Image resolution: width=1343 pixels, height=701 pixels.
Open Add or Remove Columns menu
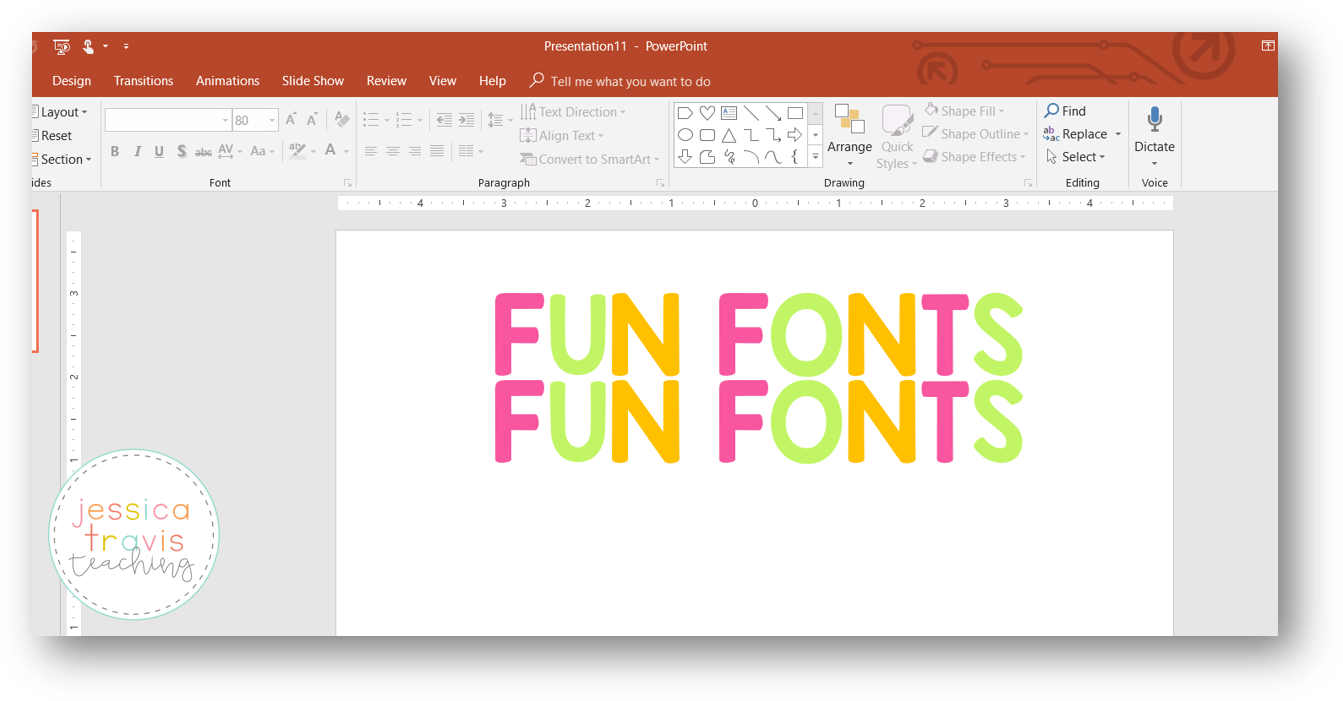click(471, 151)
